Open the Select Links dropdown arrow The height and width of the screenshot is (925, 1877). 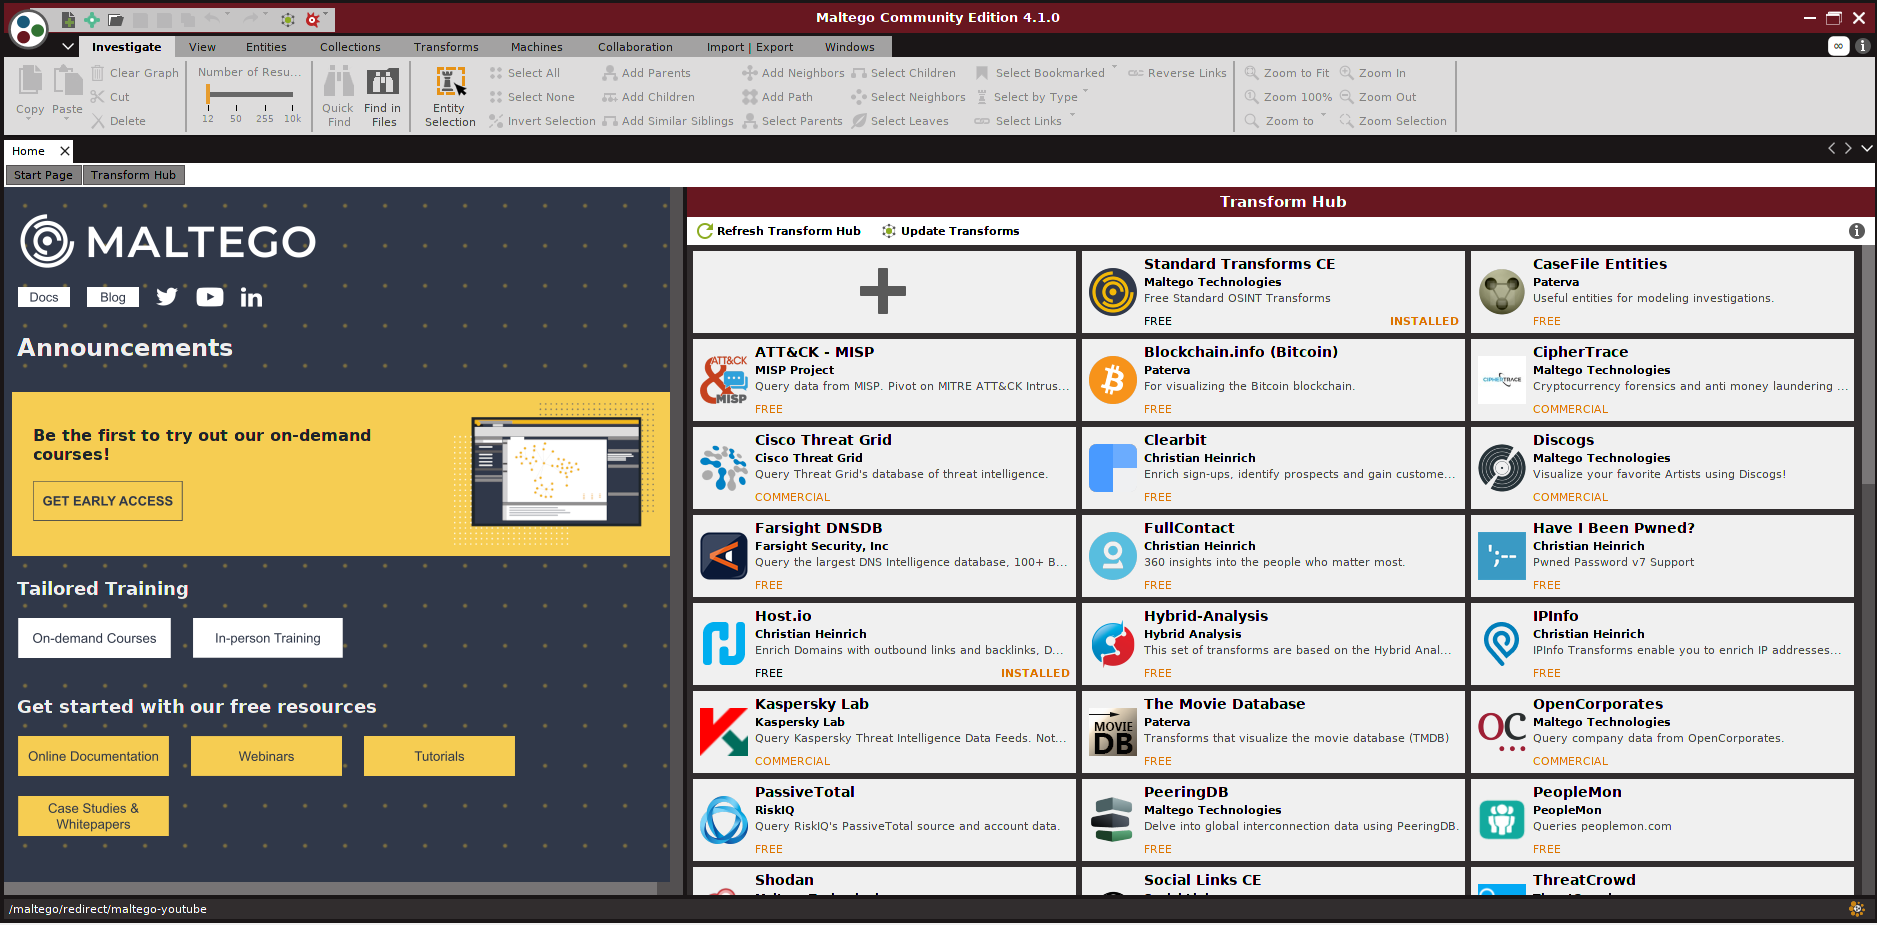tap(1072, 116)
